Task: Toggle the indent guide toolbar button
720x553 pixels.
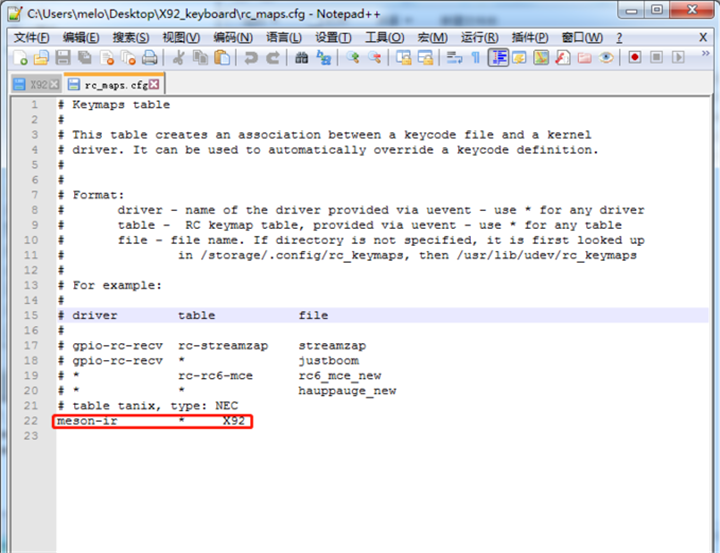Action: (498, 58)
